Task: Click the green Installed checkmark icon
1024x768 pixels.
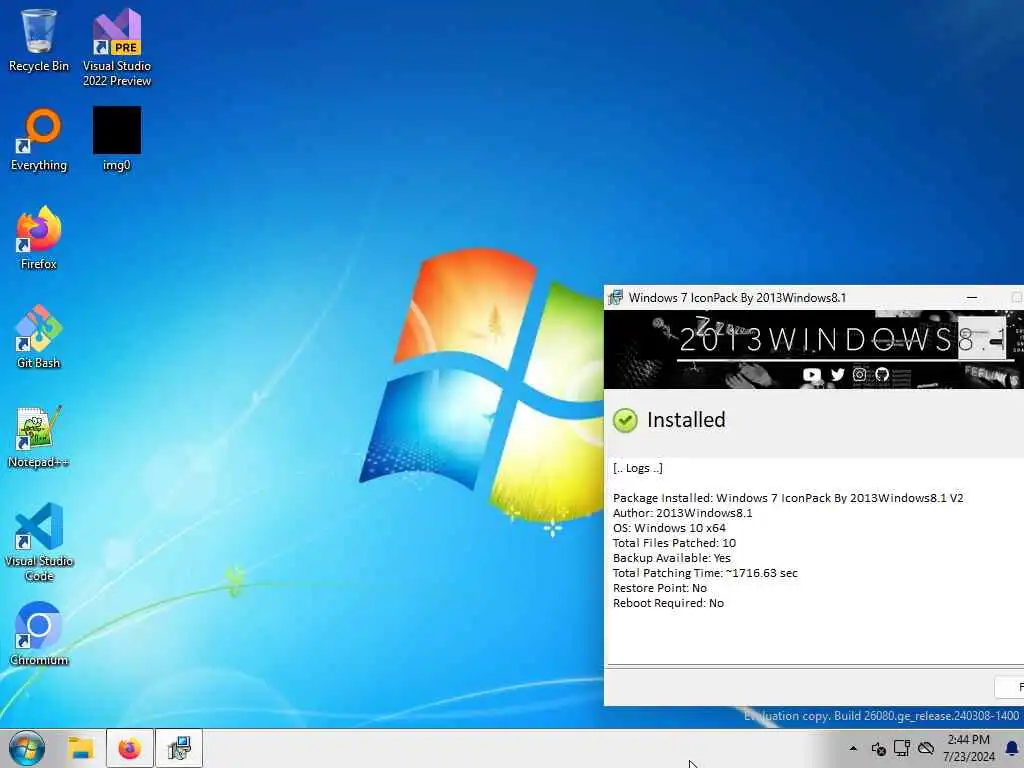Action: pos(625,420)
